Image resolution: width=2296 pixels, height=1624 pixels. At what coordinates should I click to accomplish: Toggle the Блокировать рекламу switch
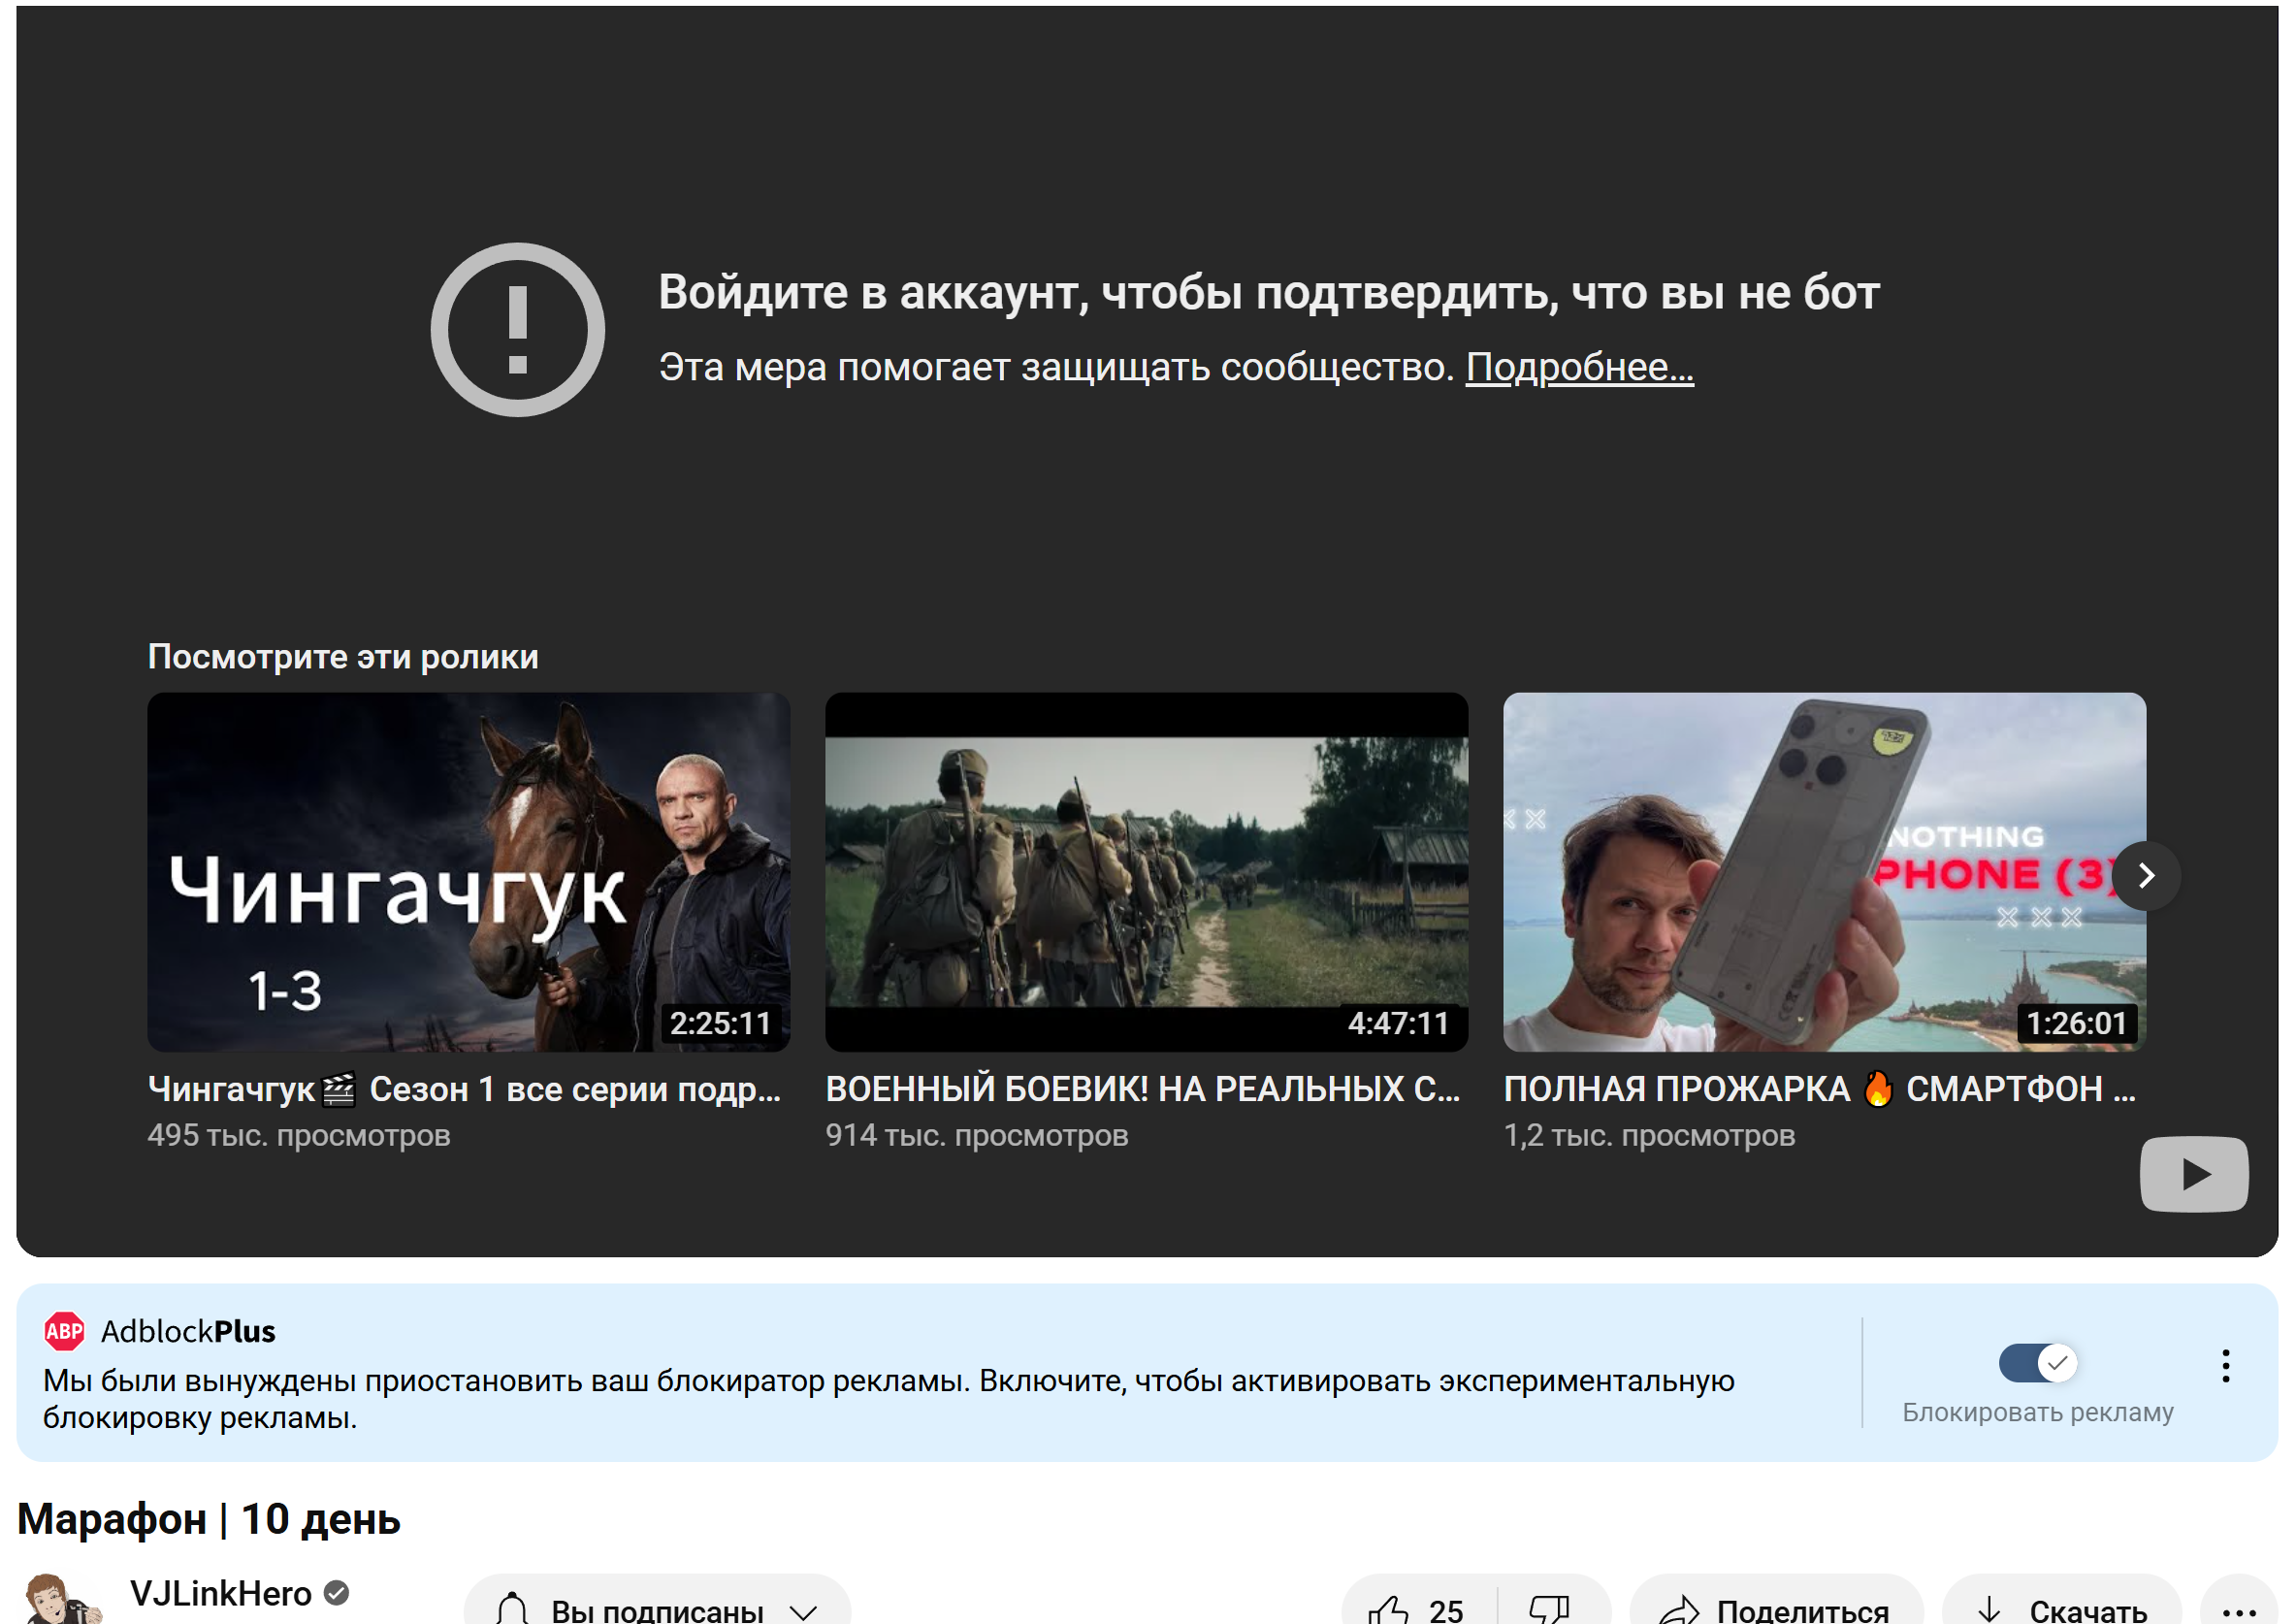click(2037, 1362)
